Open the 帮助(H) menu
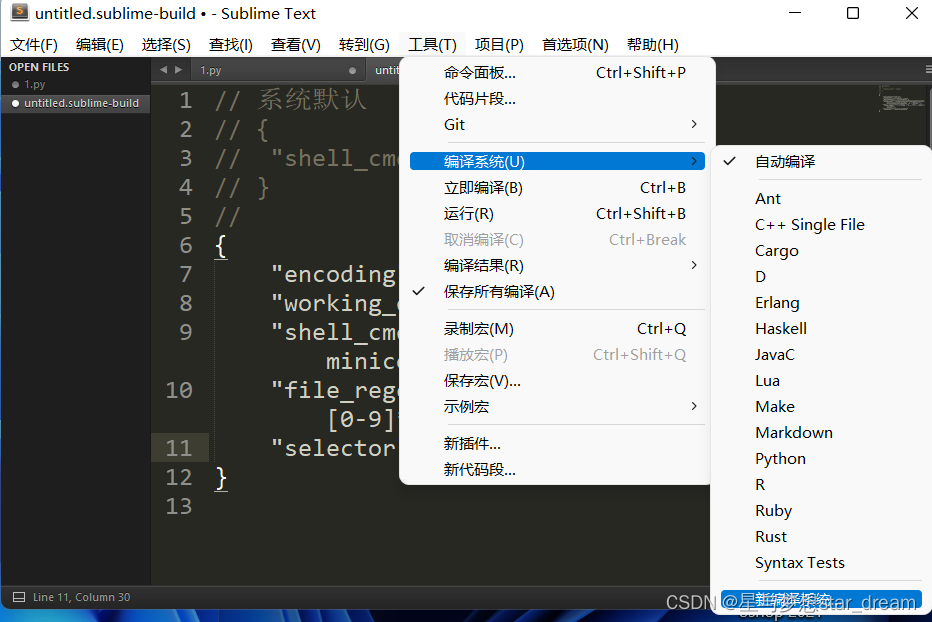This screenshot has width=932, height=622. pyautogui.click(x=652, y=44)
